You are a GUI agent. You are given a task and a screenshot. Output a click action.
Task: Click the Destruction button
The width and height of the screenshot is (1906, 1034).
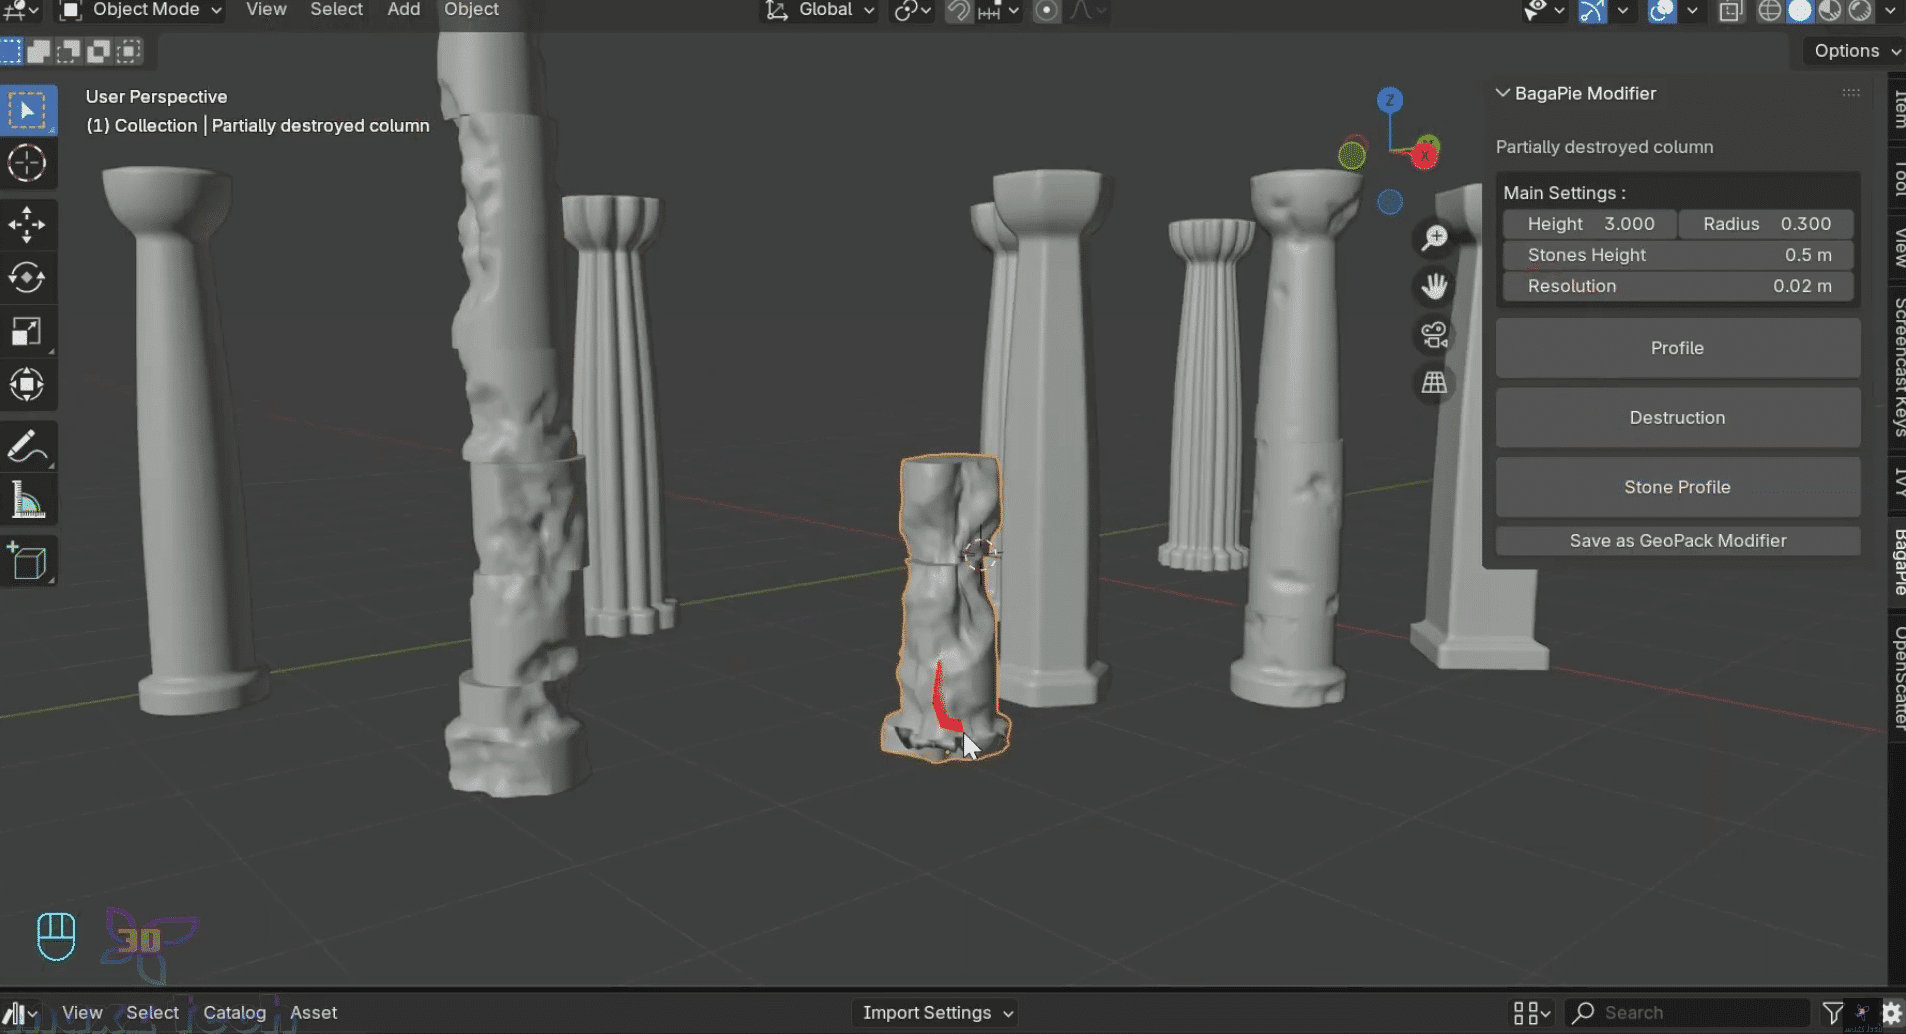tap(1677, 418)
